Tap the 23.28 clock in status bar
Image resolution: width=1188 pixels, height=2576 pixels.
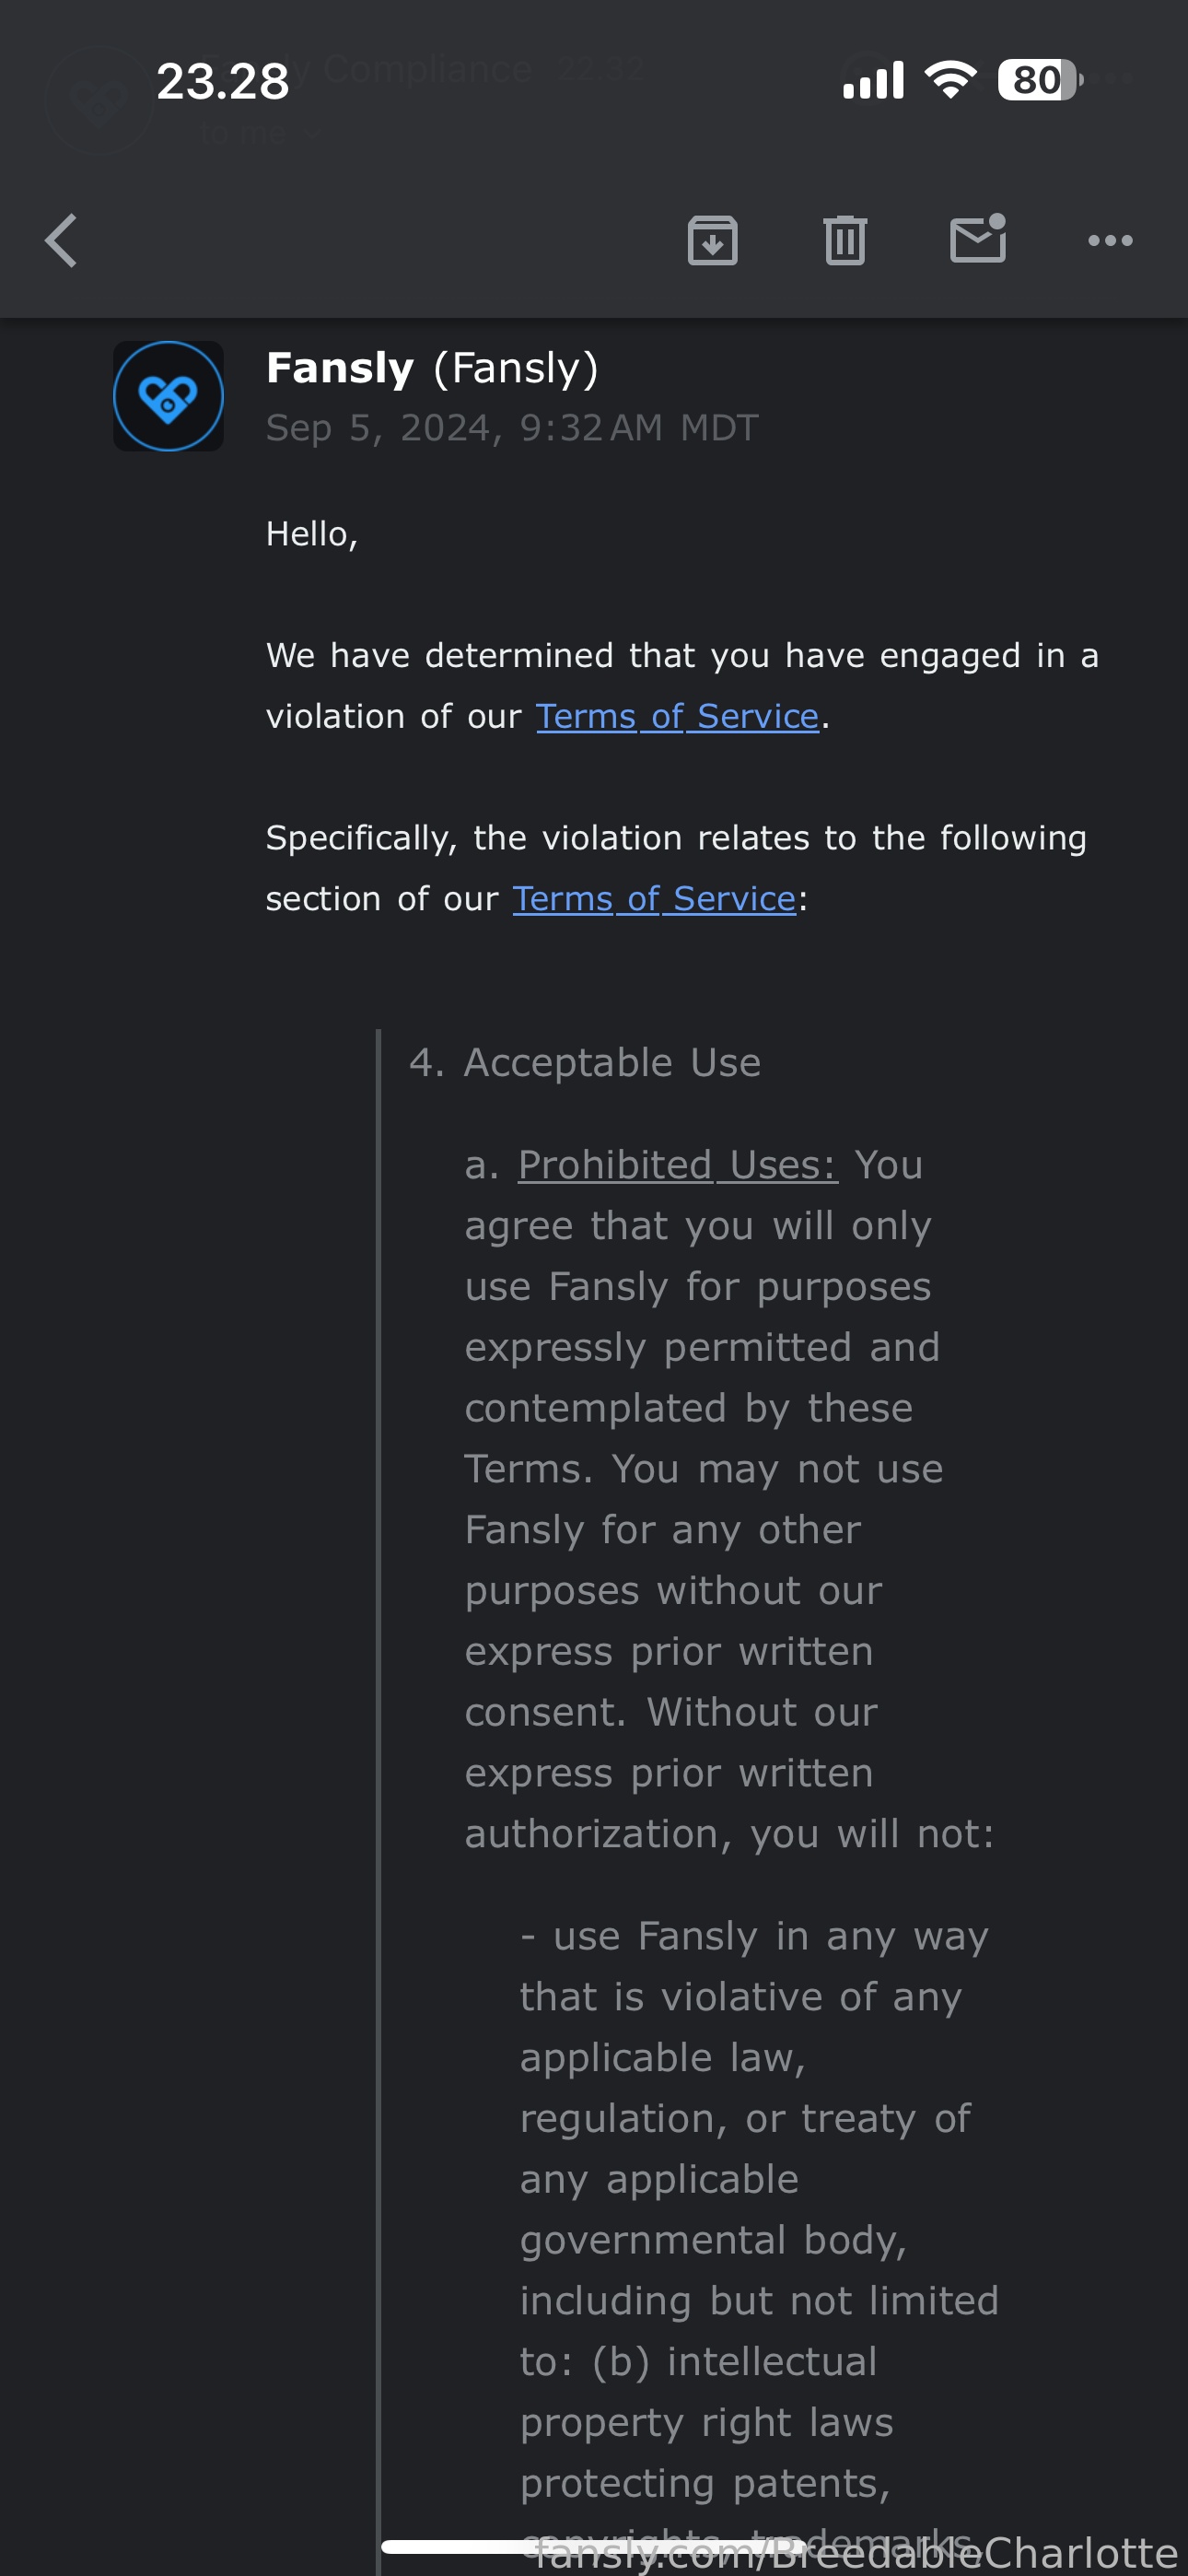(222, 81)
